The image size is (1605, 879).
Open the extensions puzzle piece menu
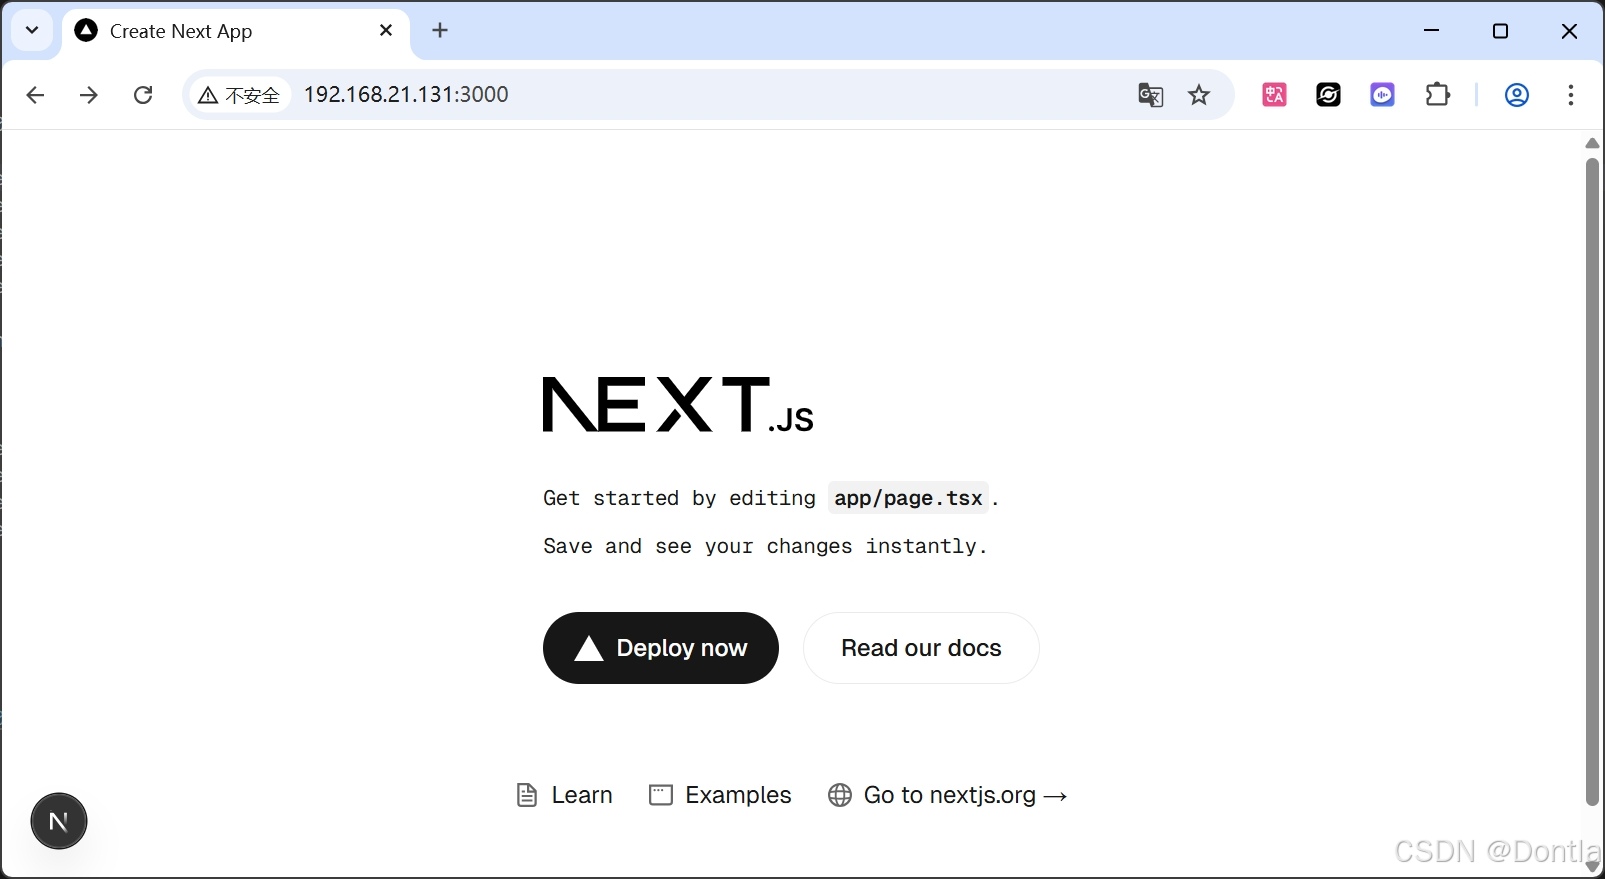[x=1437, y=95]
